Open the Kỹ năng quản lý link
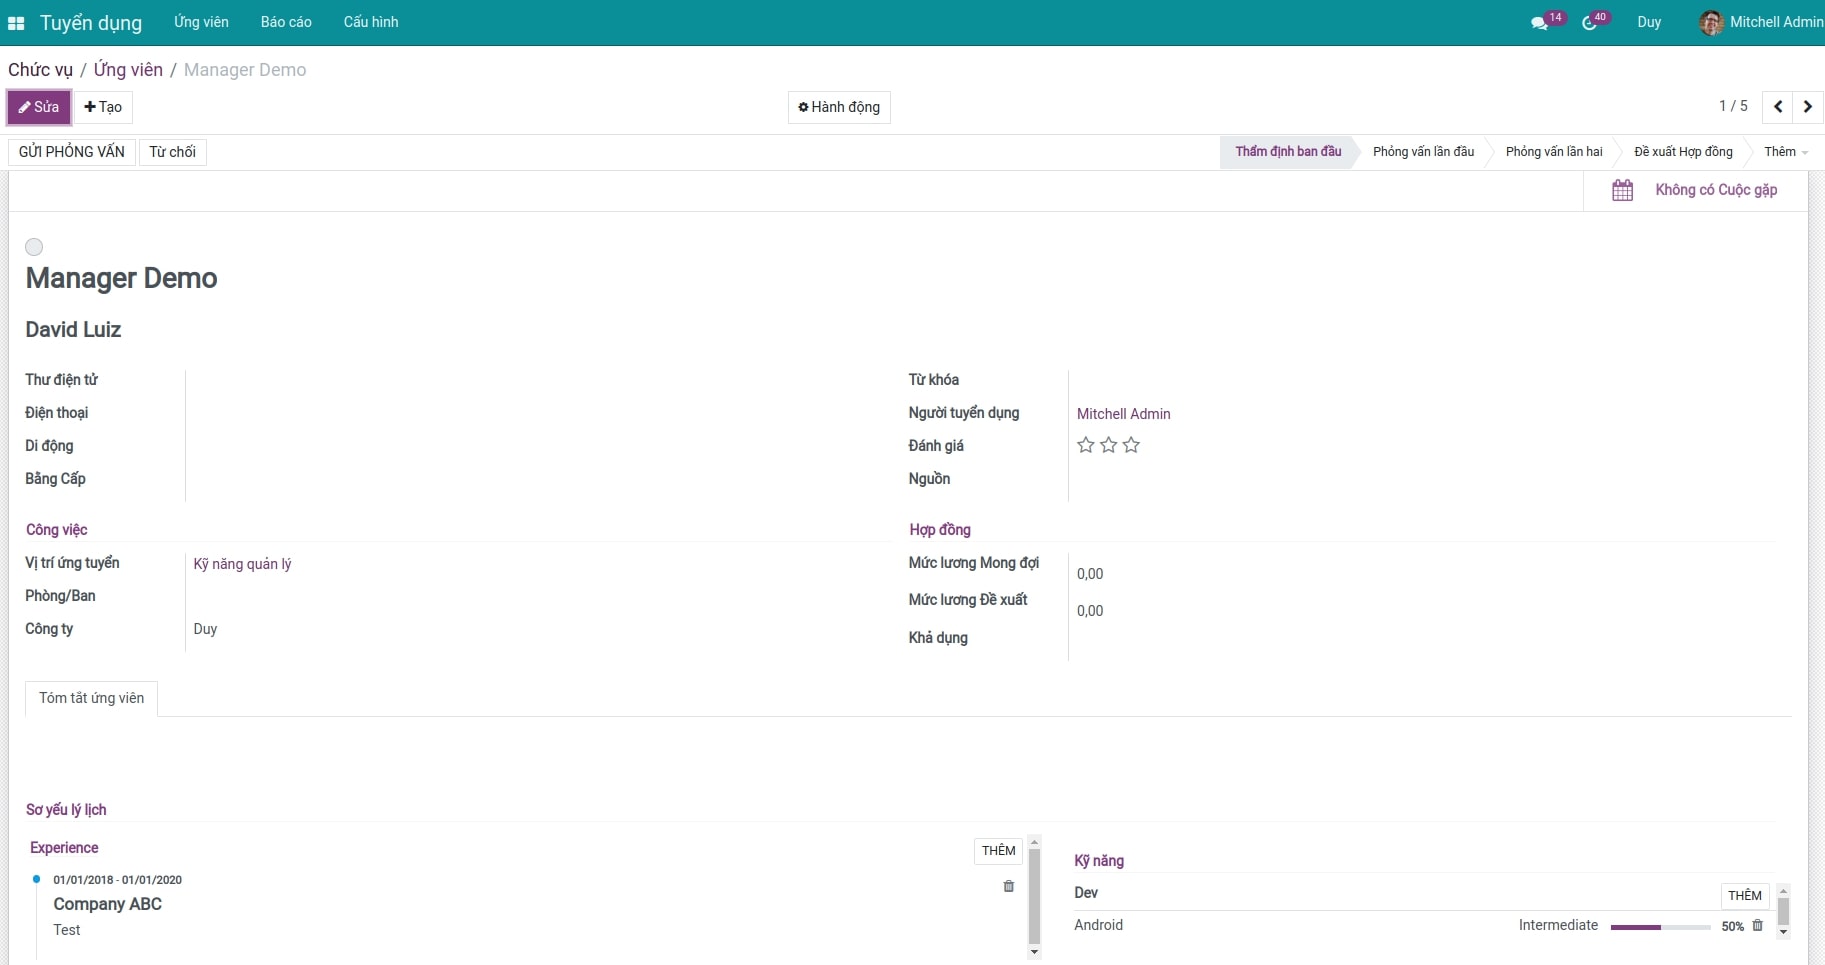This screenshot has width=1825, height=965. pyautogui.click(x=242, y=564)
